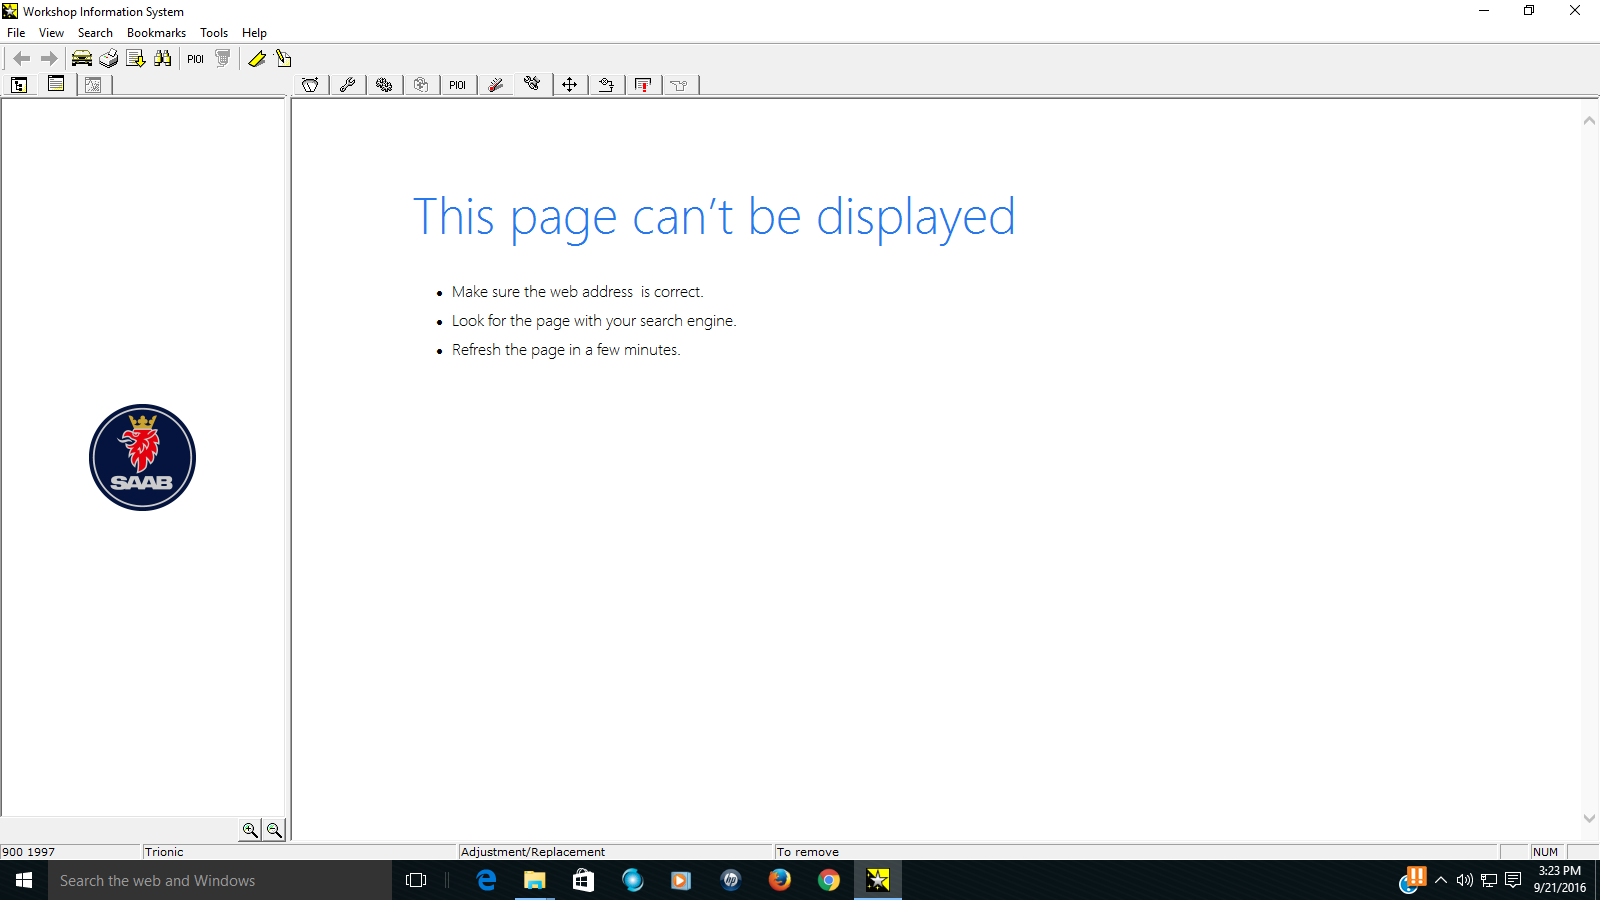
Task: Click the gears icon tab
Action: pyautogui.click(x=384, y=85)
